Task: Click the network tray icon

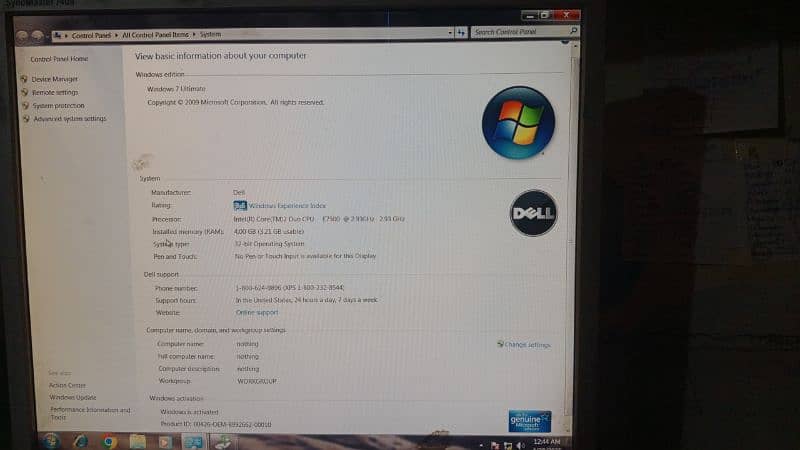Action: 508,445
